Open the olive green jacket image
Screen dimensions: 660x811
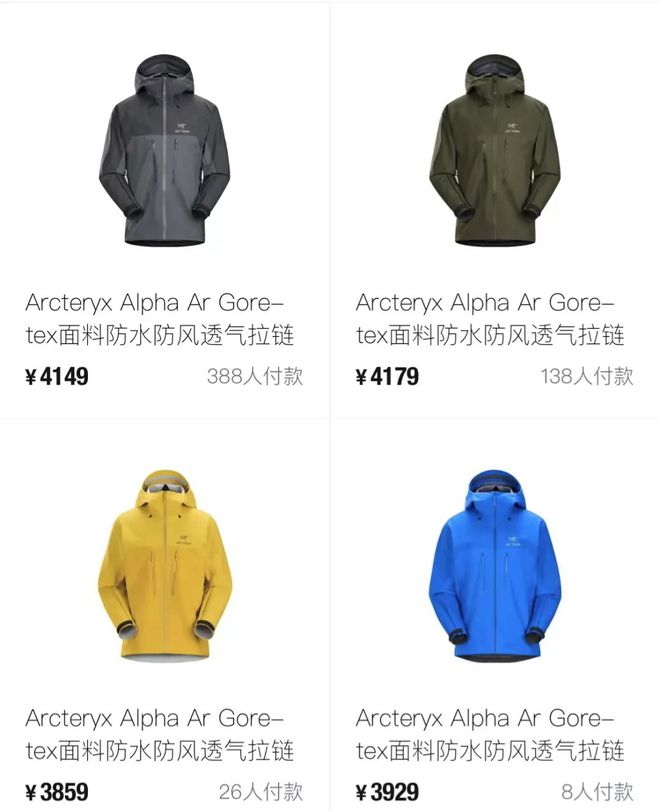coord(495,149)
